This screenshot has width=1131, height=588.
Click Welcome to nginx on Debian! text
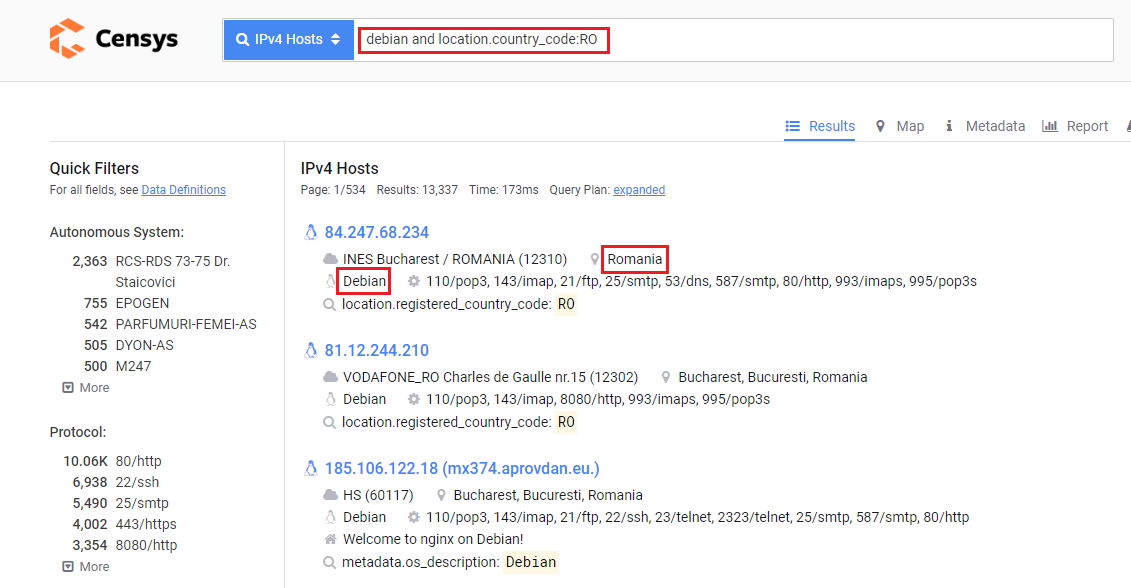(433, 539)
